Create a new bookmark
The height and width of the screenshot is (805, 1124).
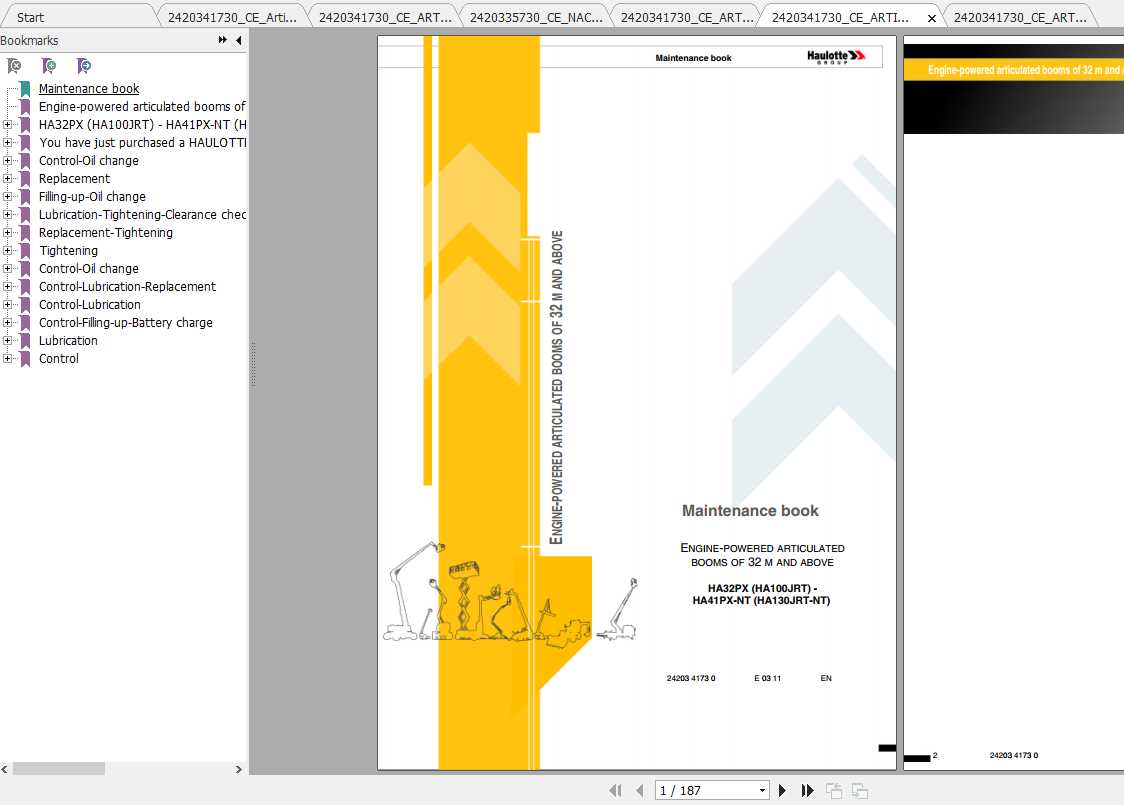(x=49, y=66)
